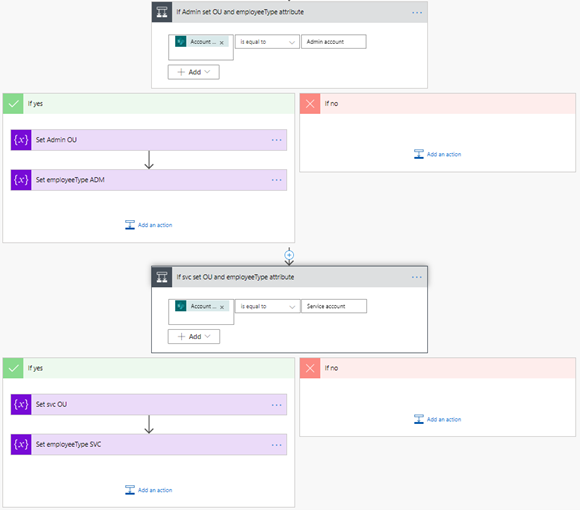Screen dimensions: 580x510
Task: Expand Add dropdown in Admin condition
Action: (193, 72)
